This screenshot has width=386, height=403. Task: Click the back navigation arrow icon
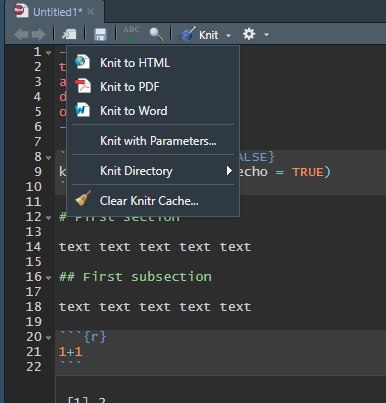click(21, 35)
